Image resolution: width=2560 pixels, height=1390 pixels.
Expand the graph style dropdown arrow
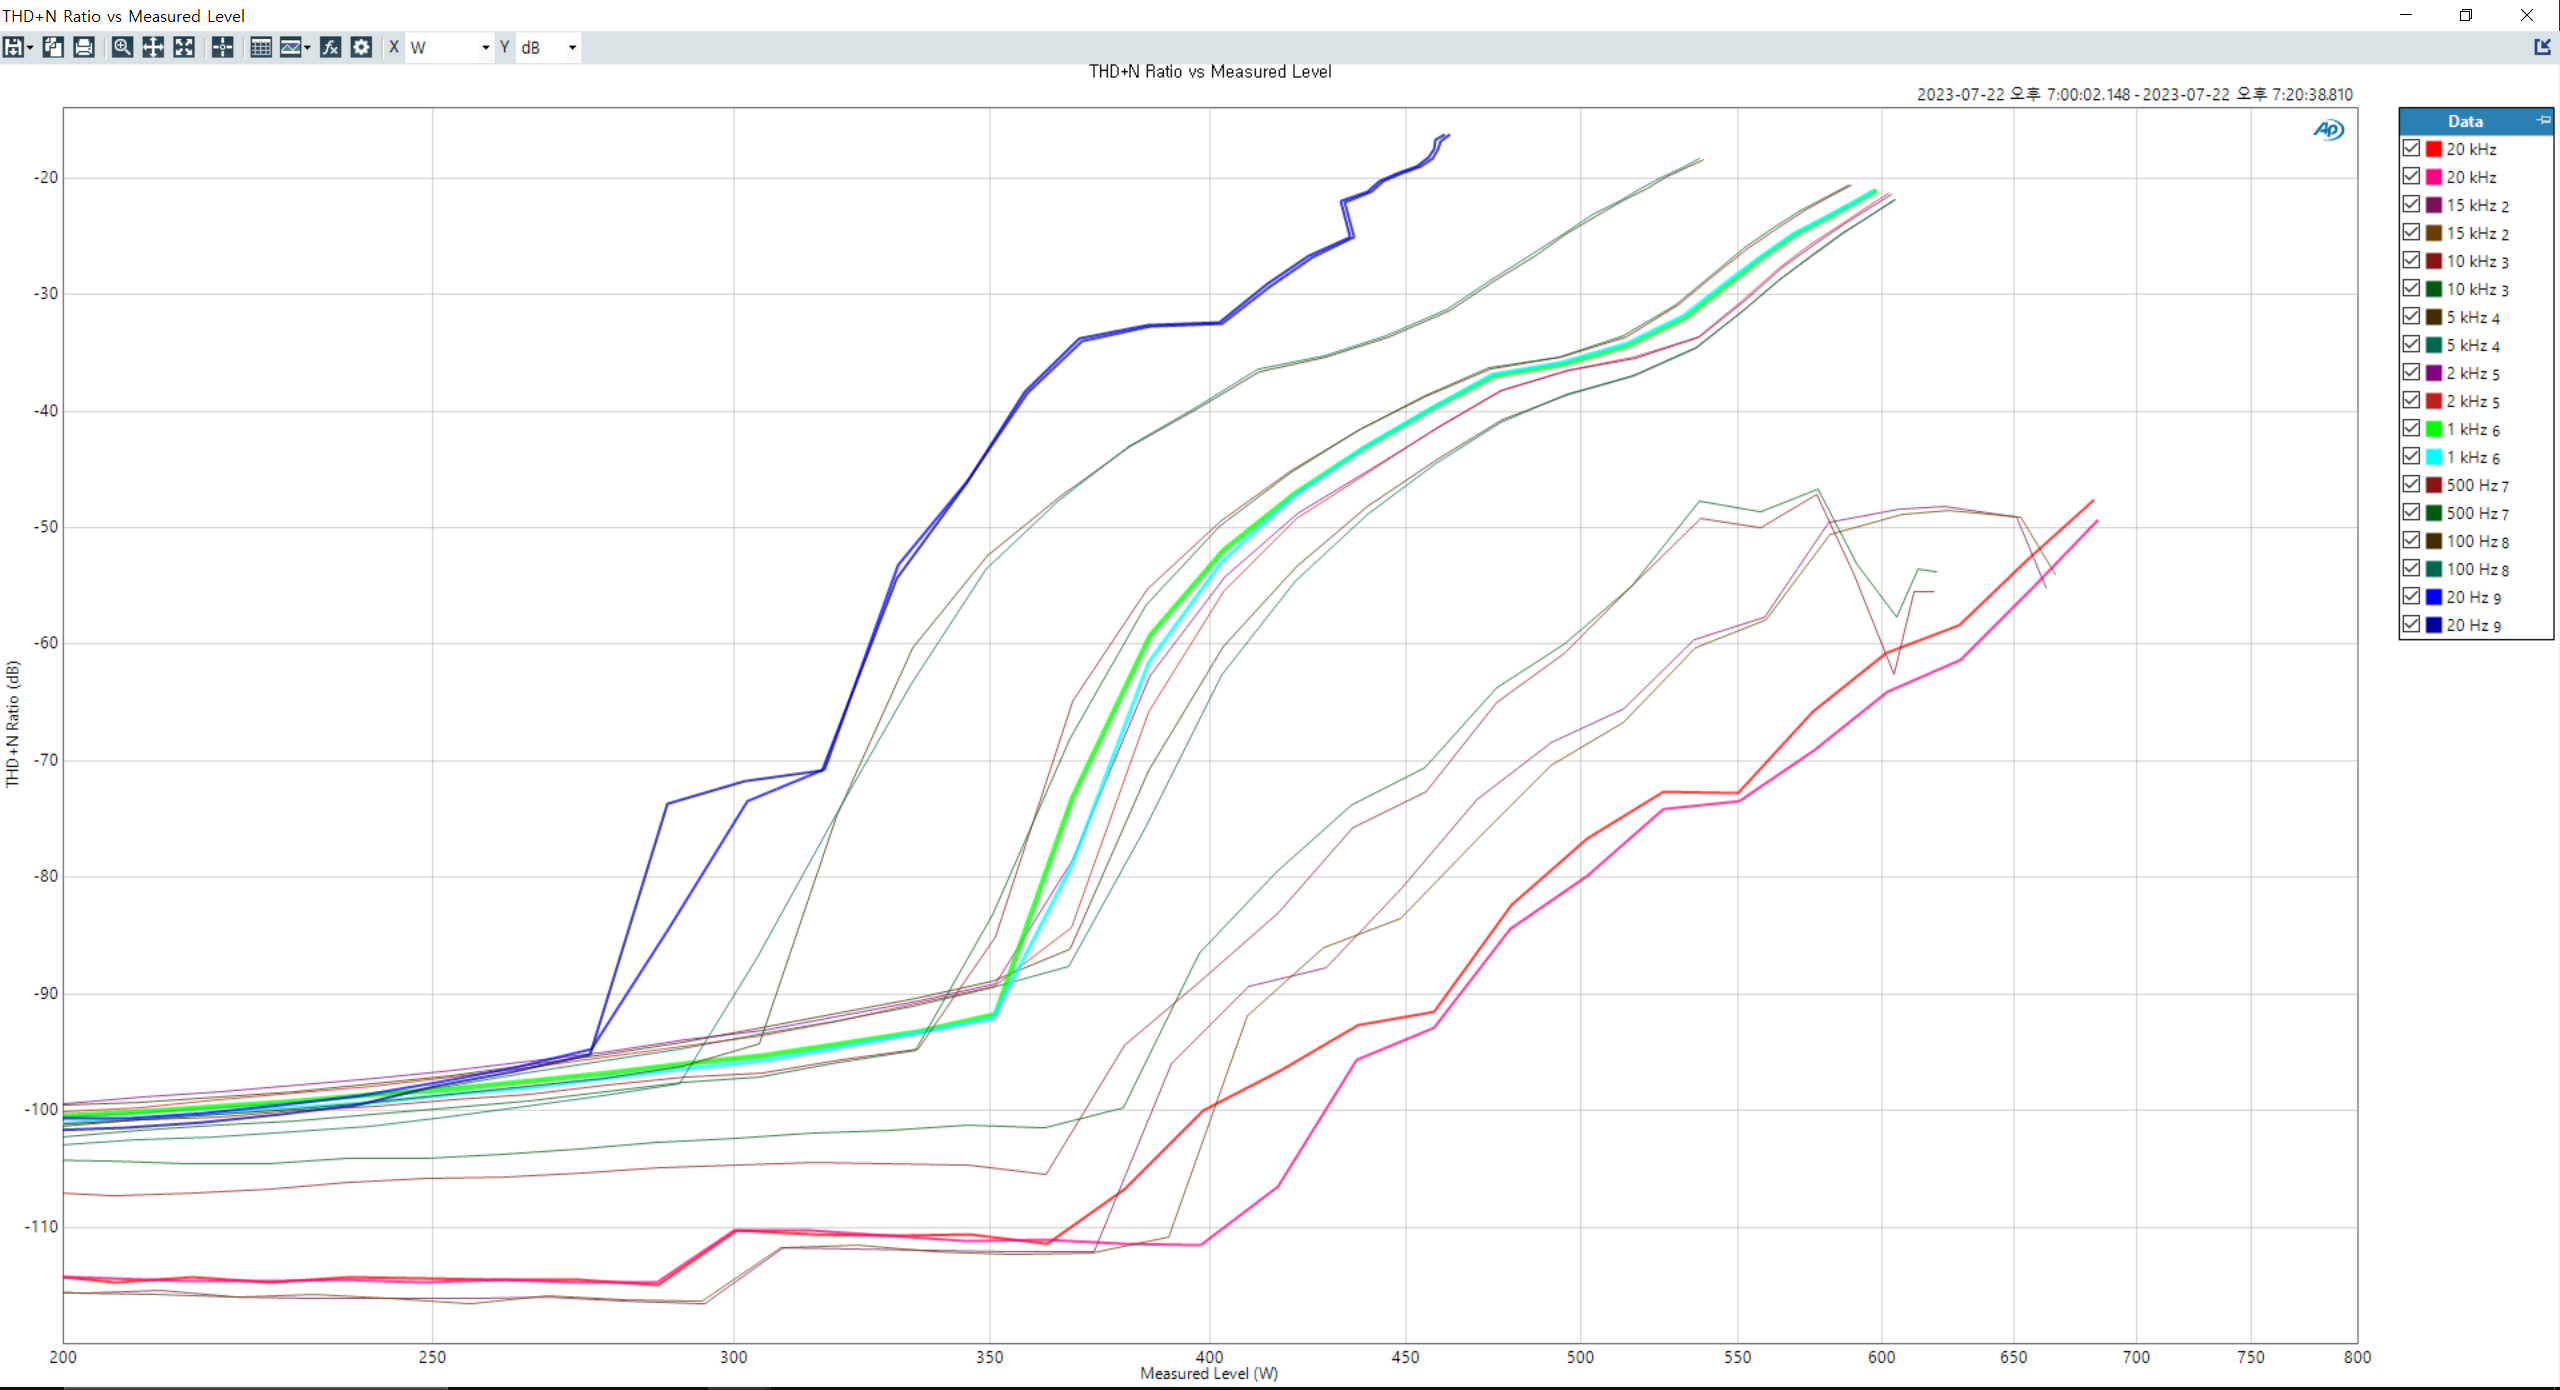click(307, 47)
